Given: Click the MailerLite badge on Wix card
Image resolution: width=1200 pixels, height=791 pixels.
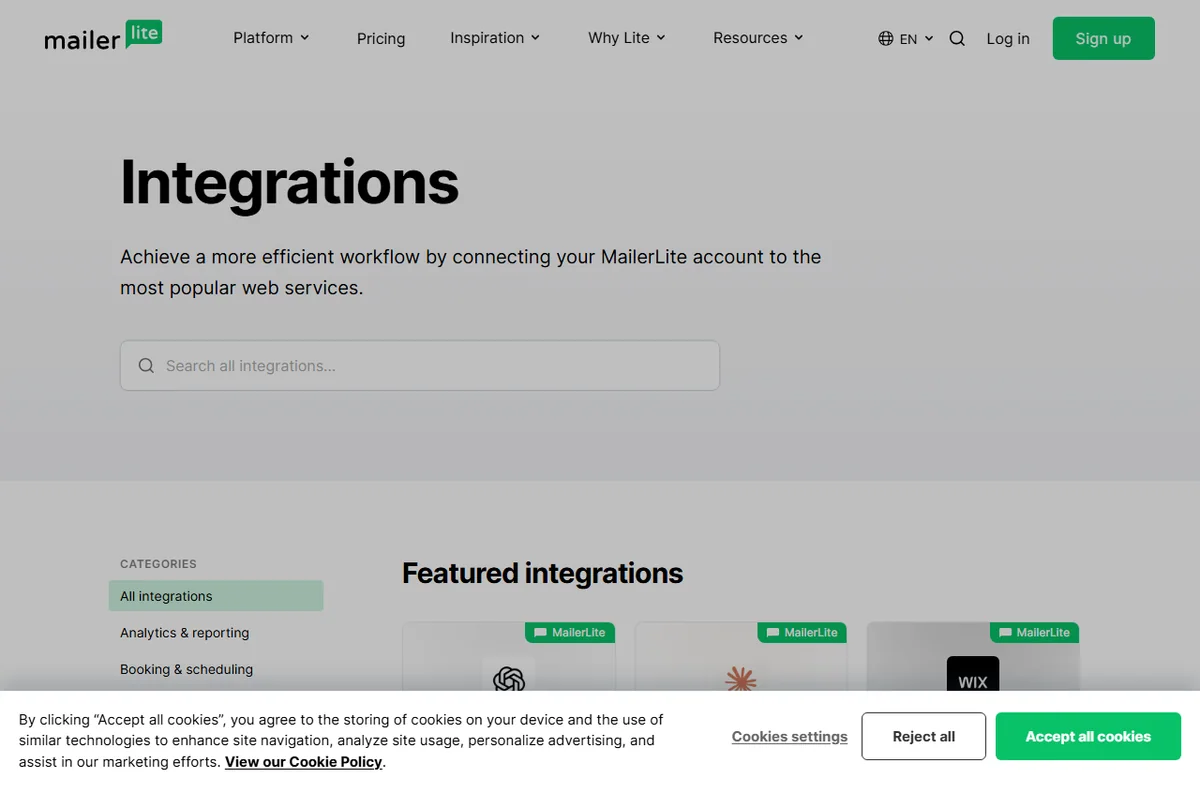Looking at the screenshot, I should coord(1034,632).
